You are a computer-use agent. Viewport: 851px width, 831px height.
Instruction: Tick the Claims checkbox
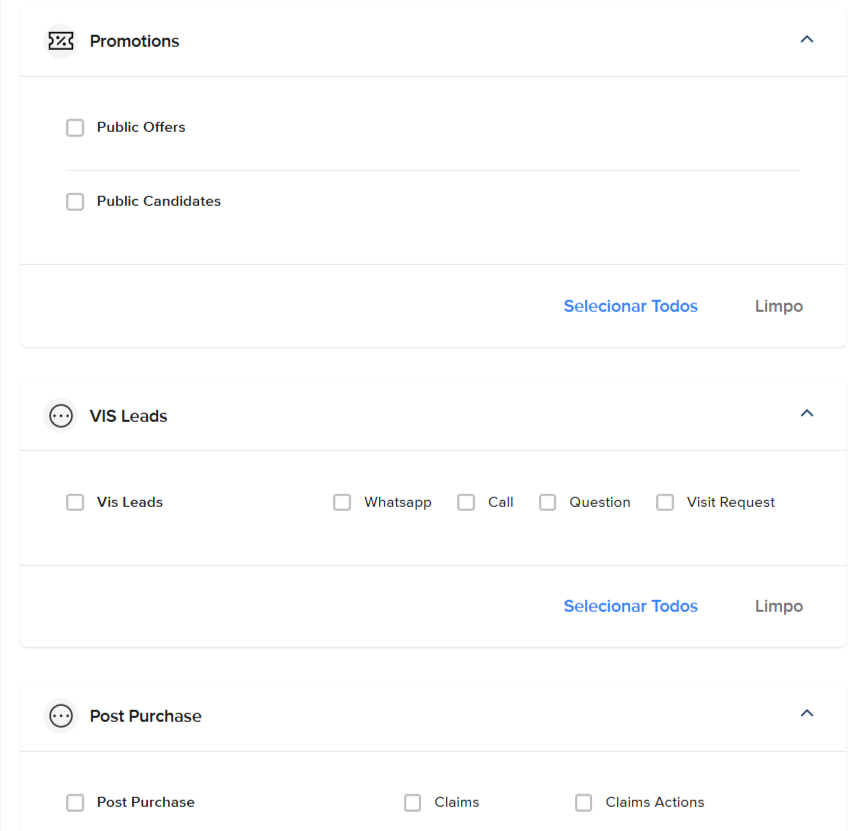tap(412, 802)
